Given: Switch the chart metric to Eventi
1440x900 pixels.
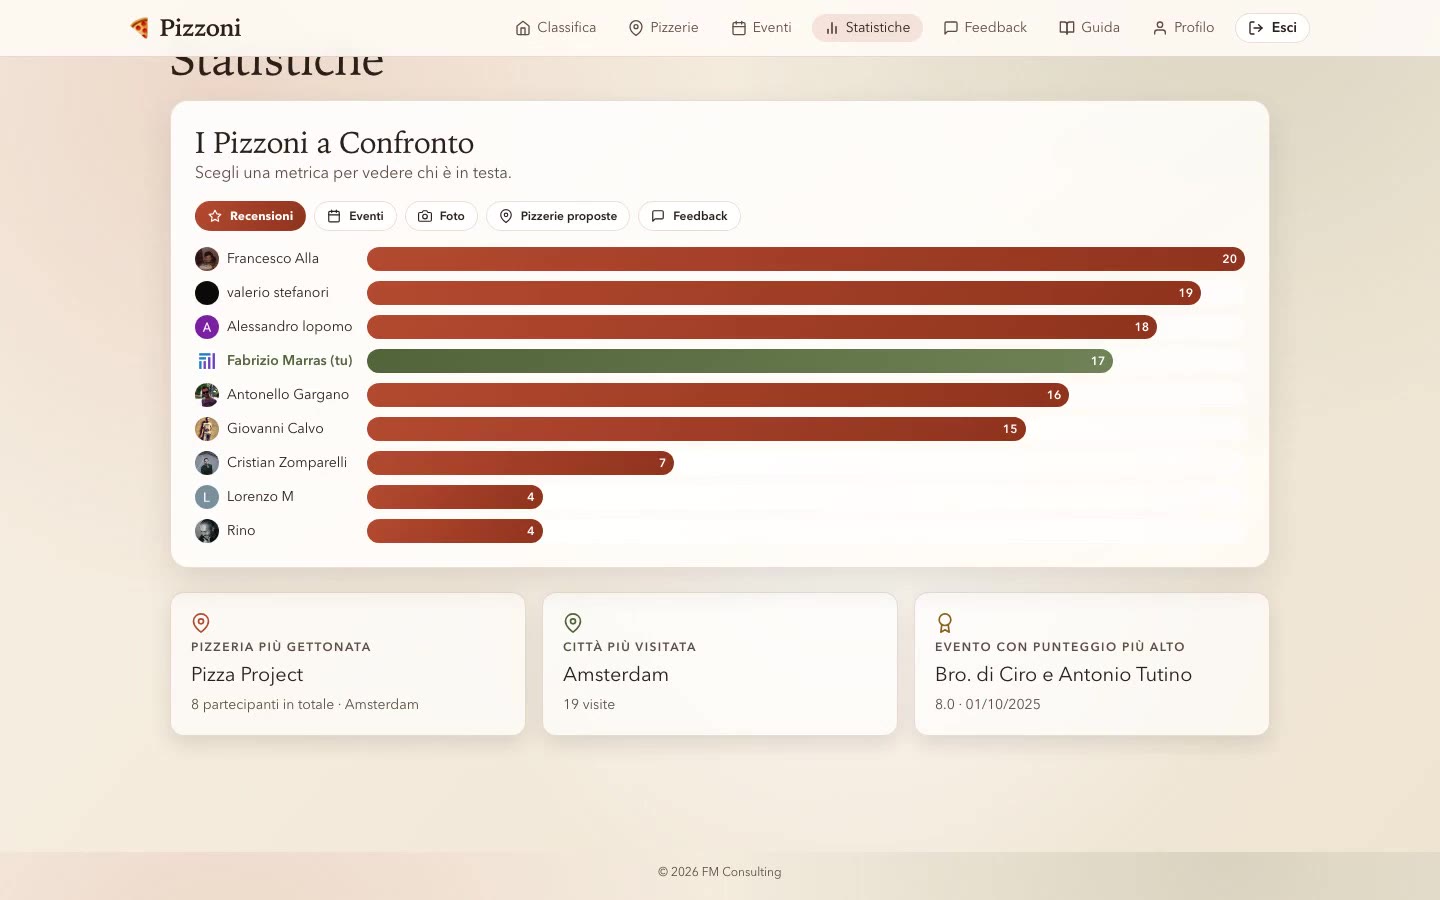Looking at the screenshot, I should [x=356, y=216].
